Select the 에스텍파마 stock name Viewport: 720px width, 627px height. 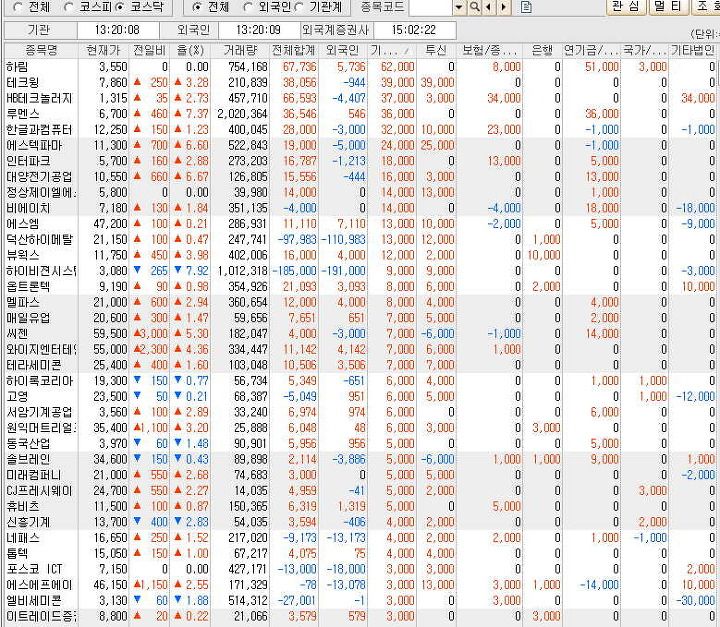34,146
